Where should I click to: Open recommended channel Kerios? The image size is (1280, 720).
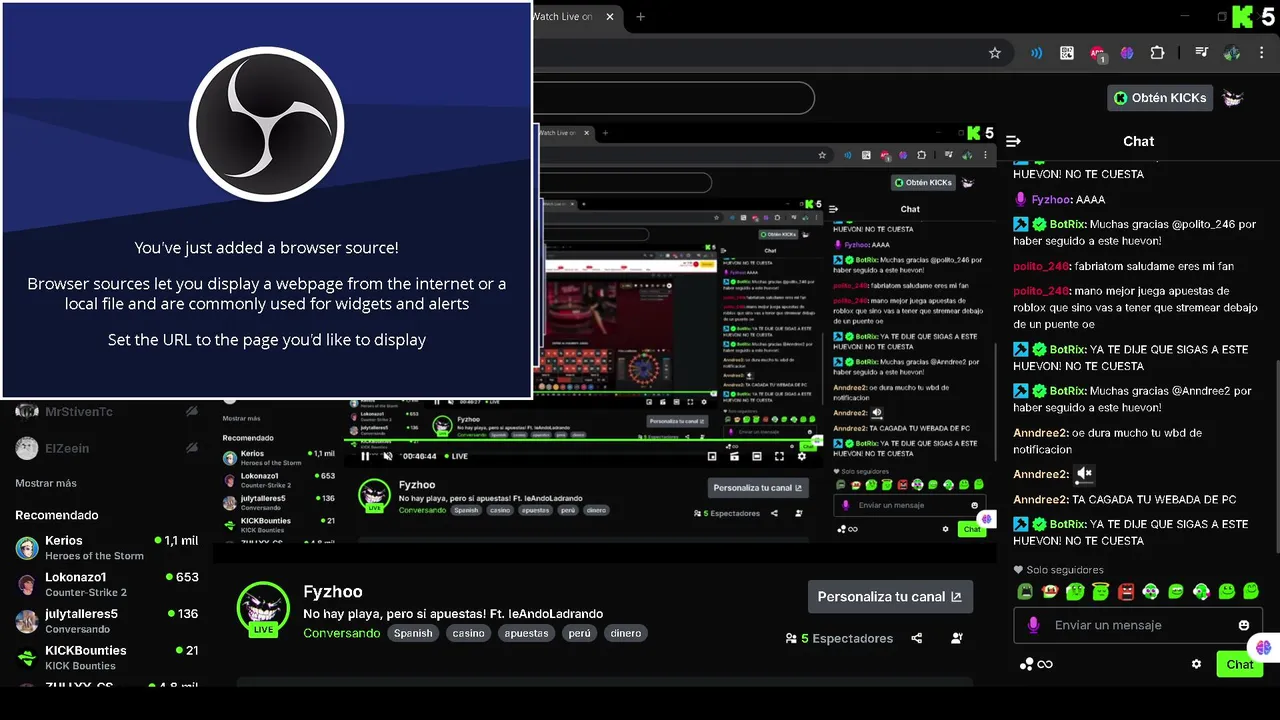pyautogui.click(x=106, y=547)
